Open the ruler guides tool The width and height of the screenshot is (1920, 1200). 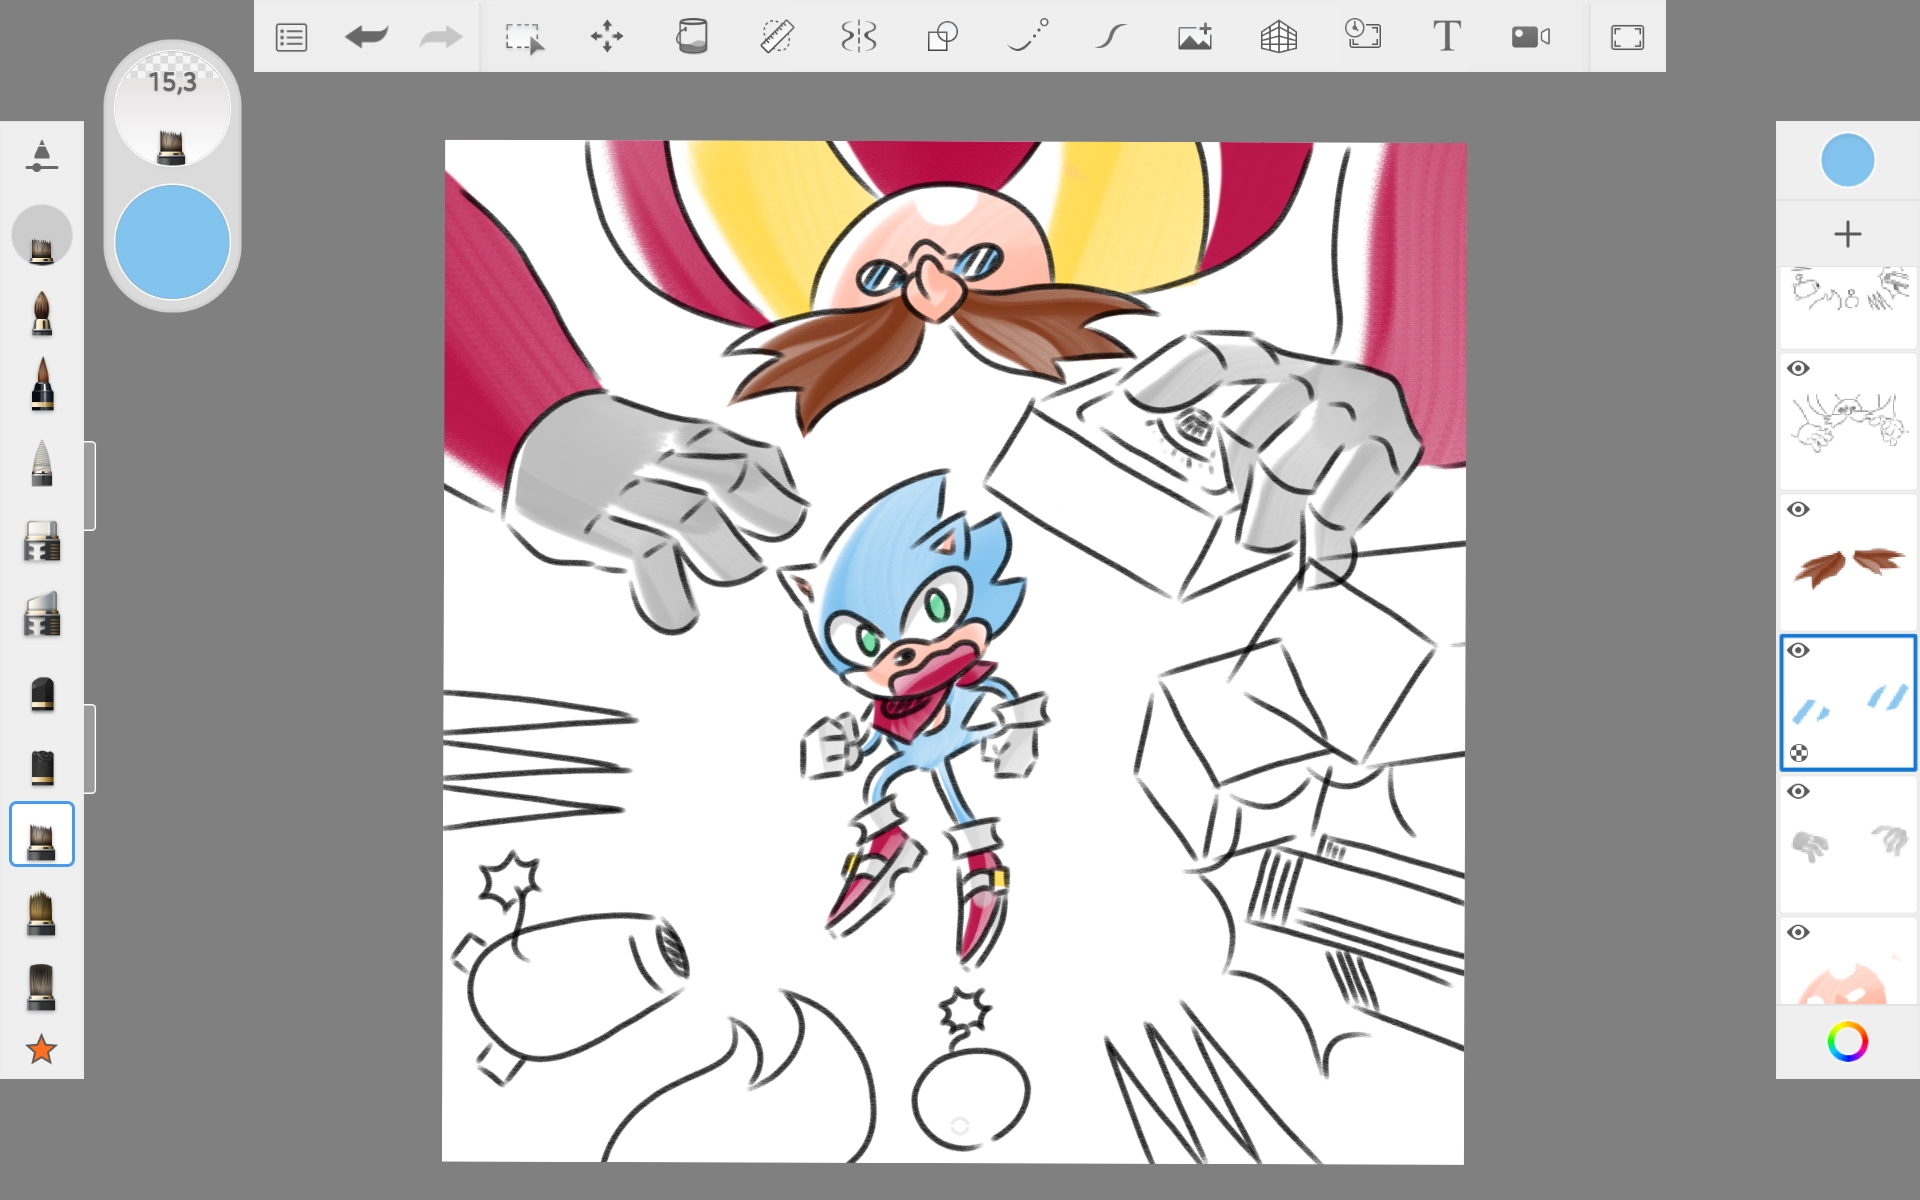click(776, 38)
